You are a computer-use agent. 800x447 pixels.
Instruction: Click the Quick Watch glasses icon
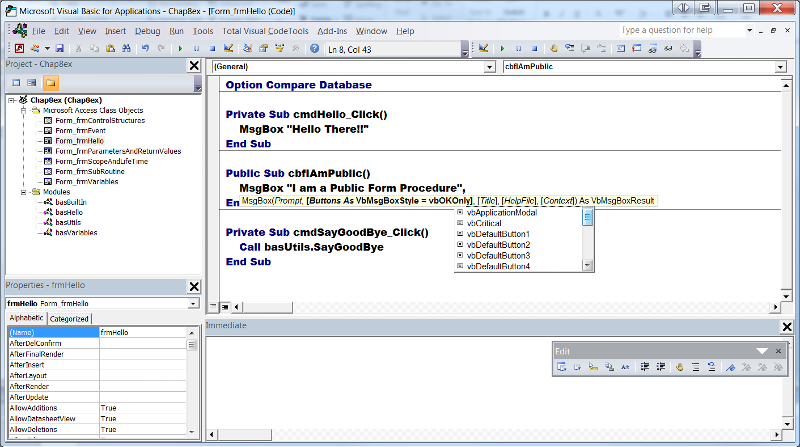point(668,48)
